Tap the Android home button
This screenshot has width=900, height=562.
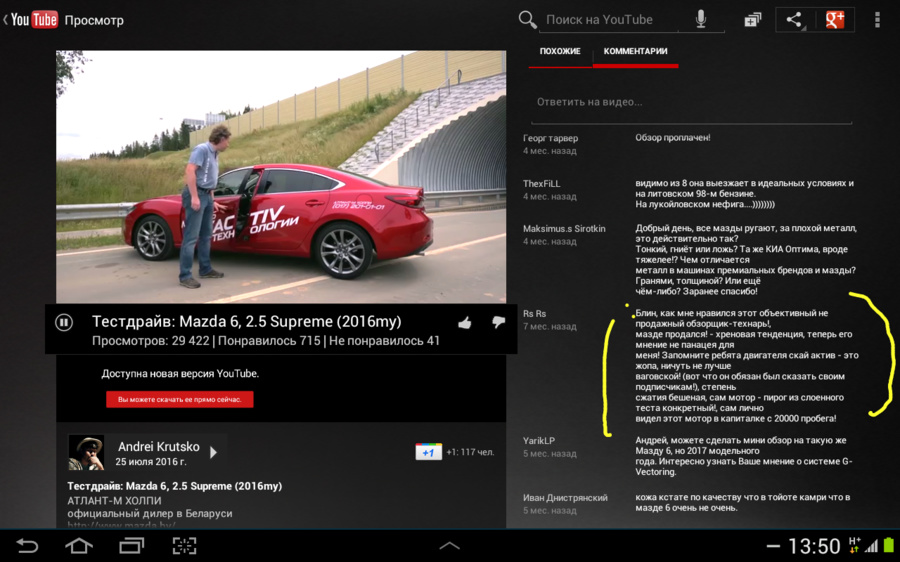pyautogui.click(x=79, y=545)
